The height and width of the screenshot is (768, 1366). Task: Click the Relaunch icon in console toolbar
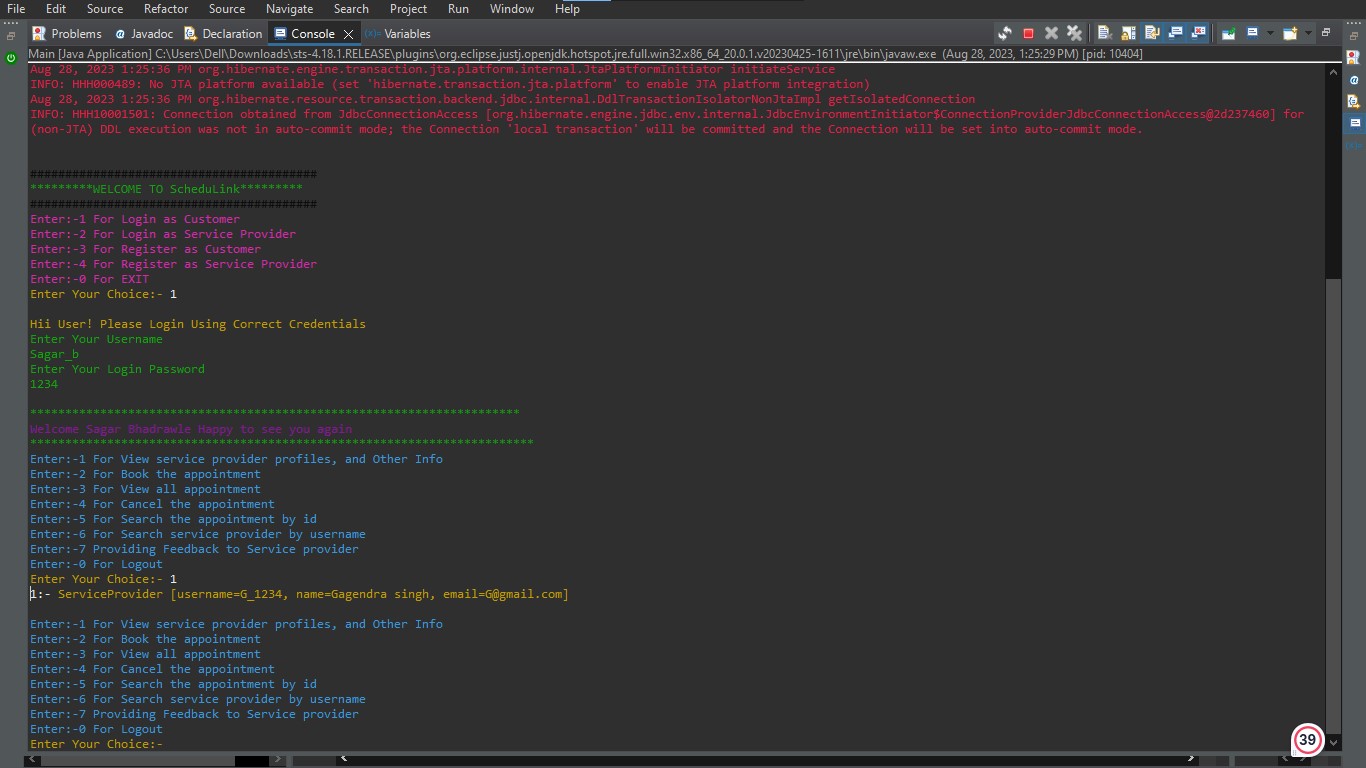pyautogui.click(x=1005, y=33)
